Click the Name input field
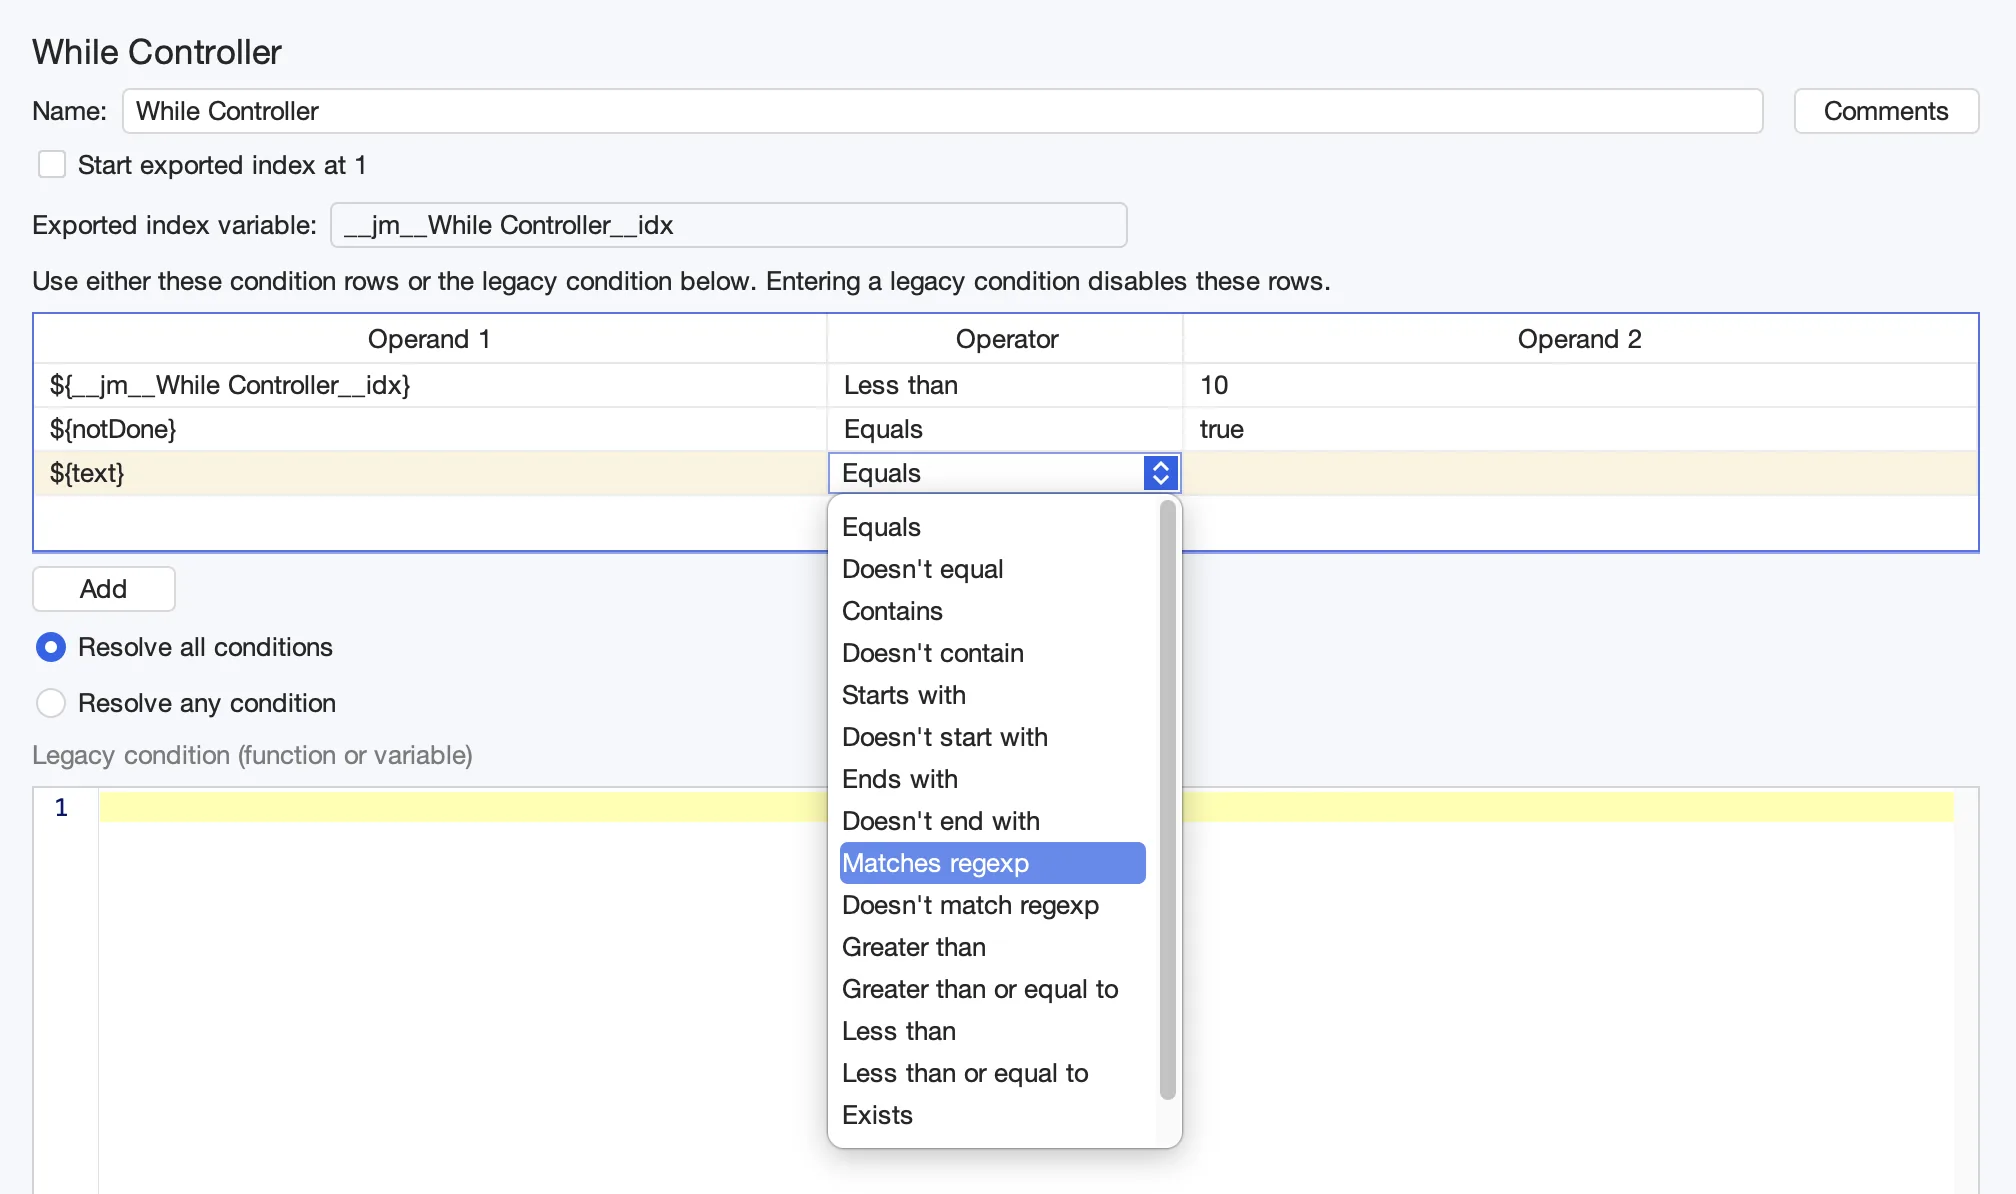2016x1194 pixels. point(942,111)
